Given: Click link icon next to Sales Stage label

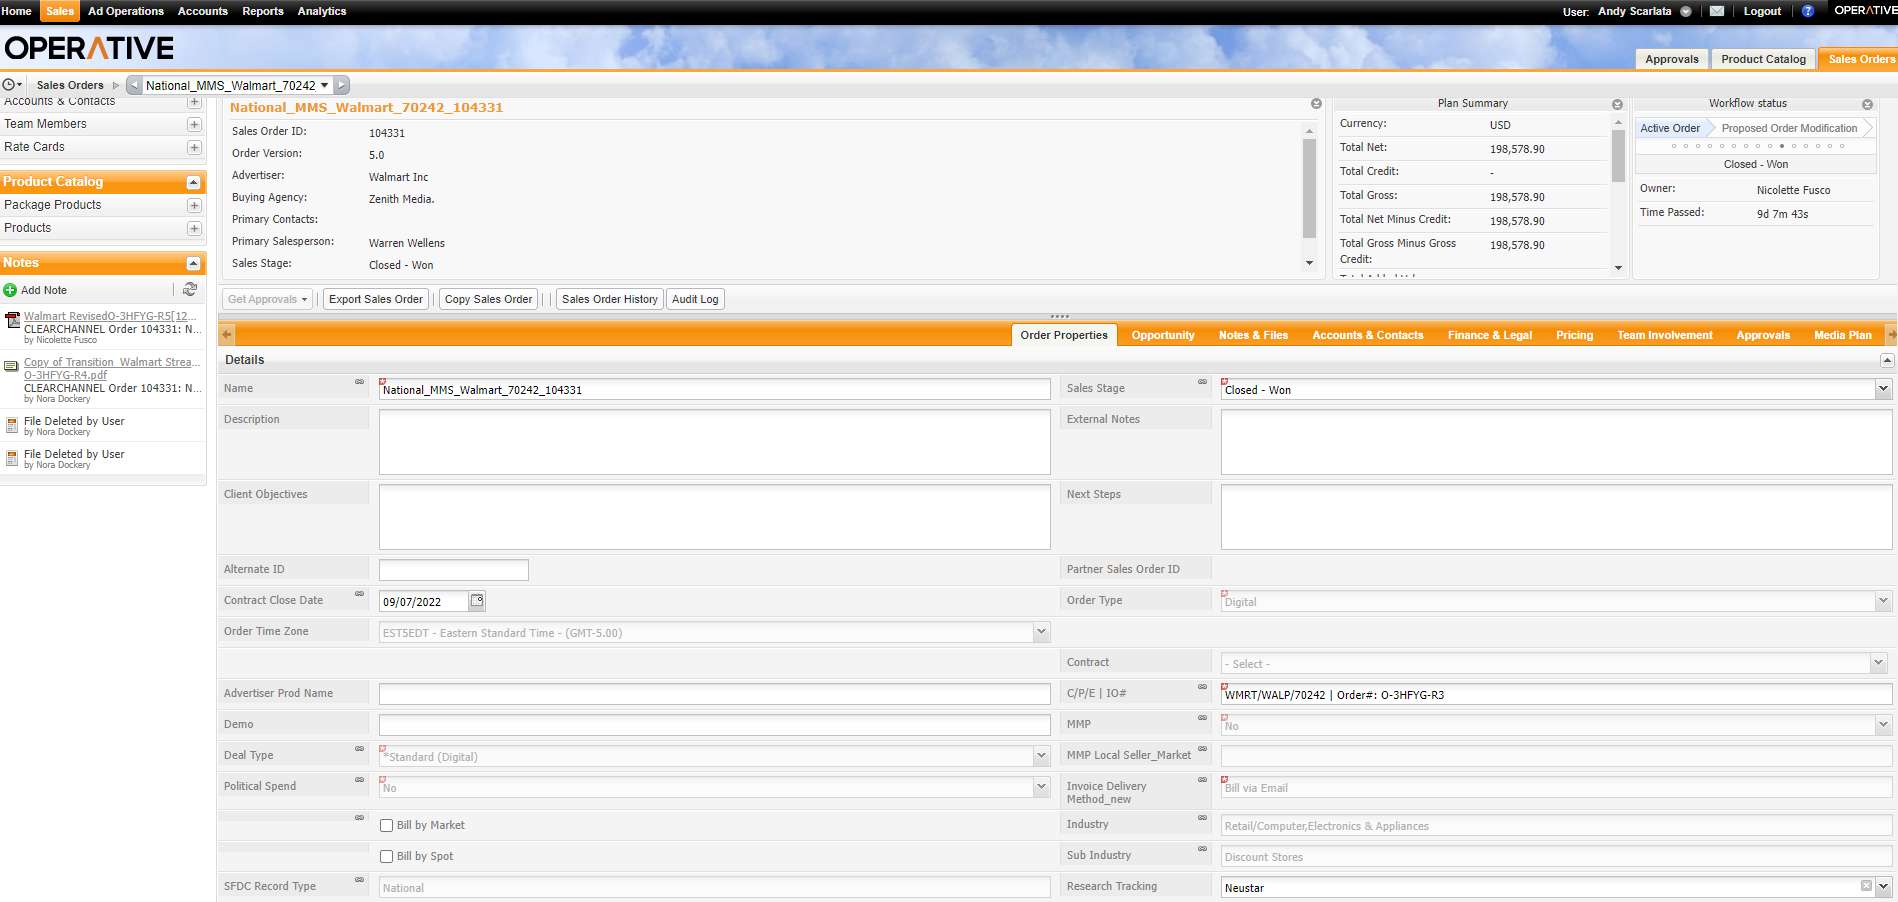Looking at the screenshot, I should [x=1203, y=382].
